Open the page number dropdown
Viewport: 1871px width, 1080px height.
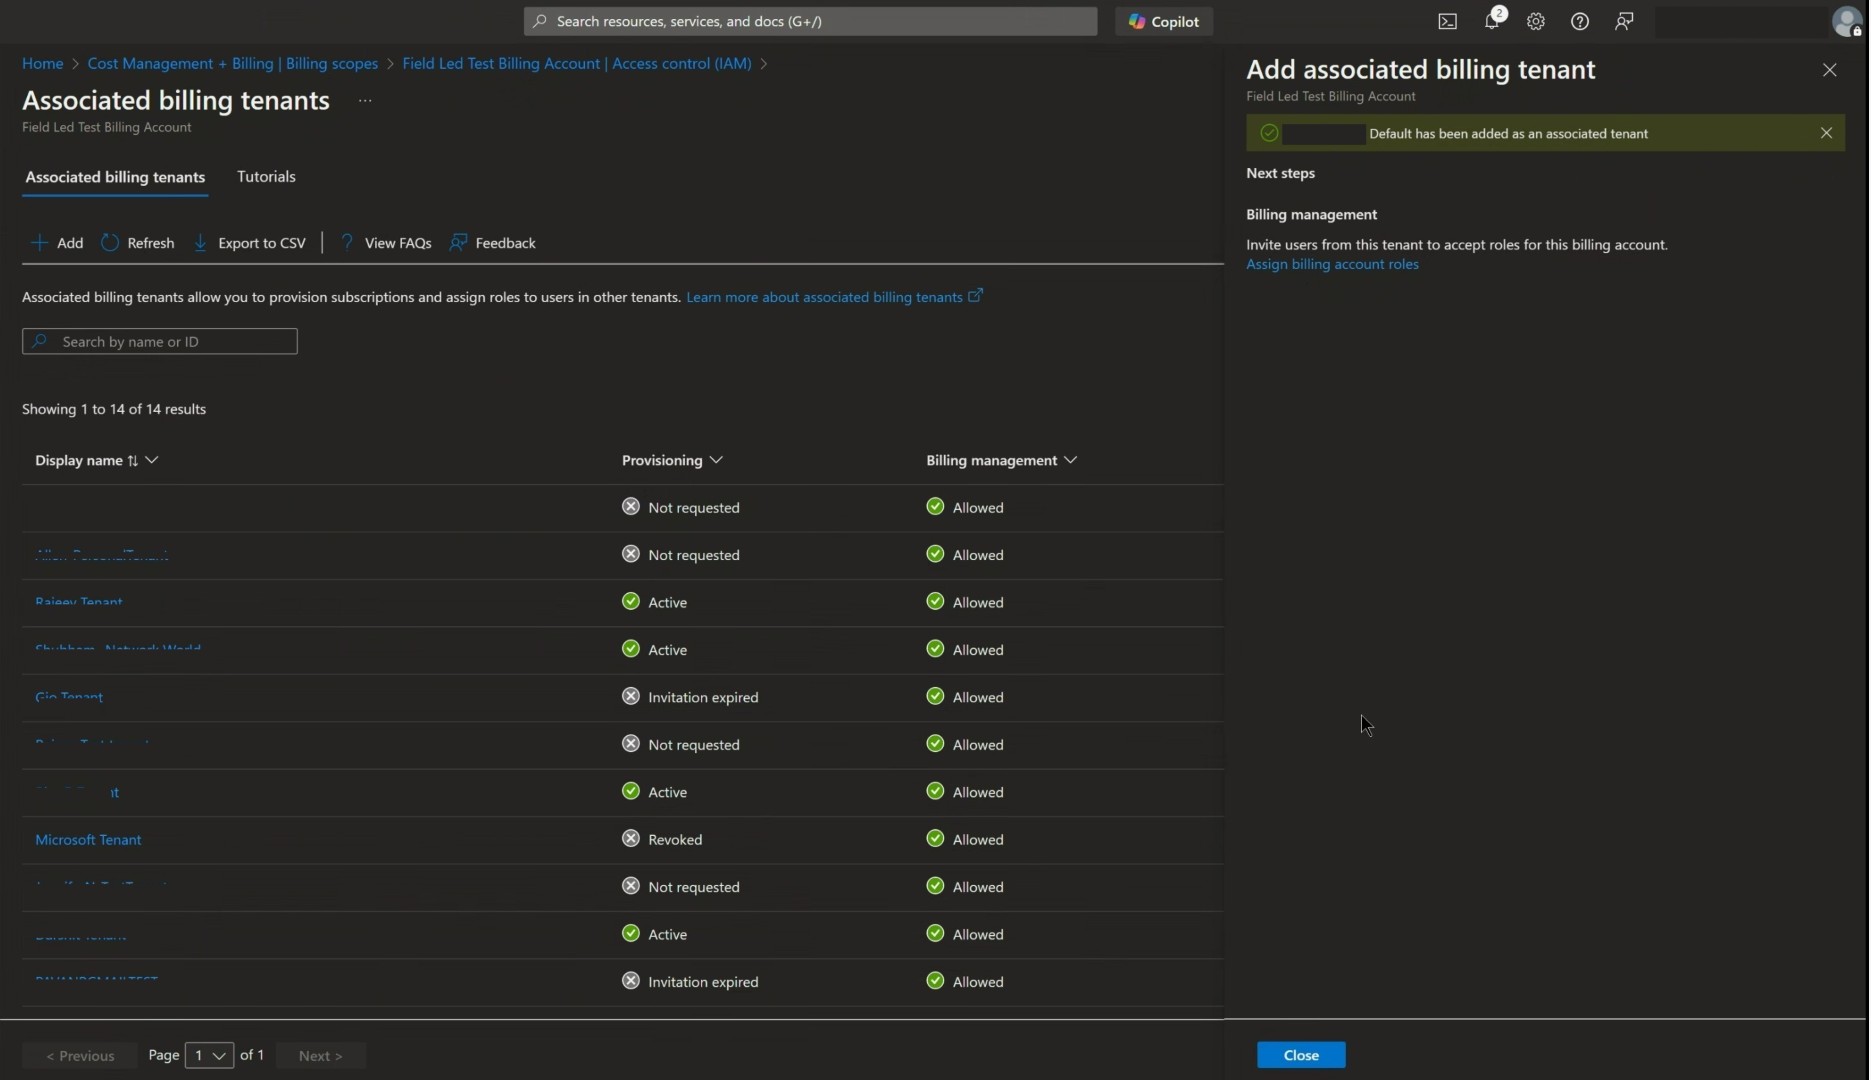pos(210,1056)
